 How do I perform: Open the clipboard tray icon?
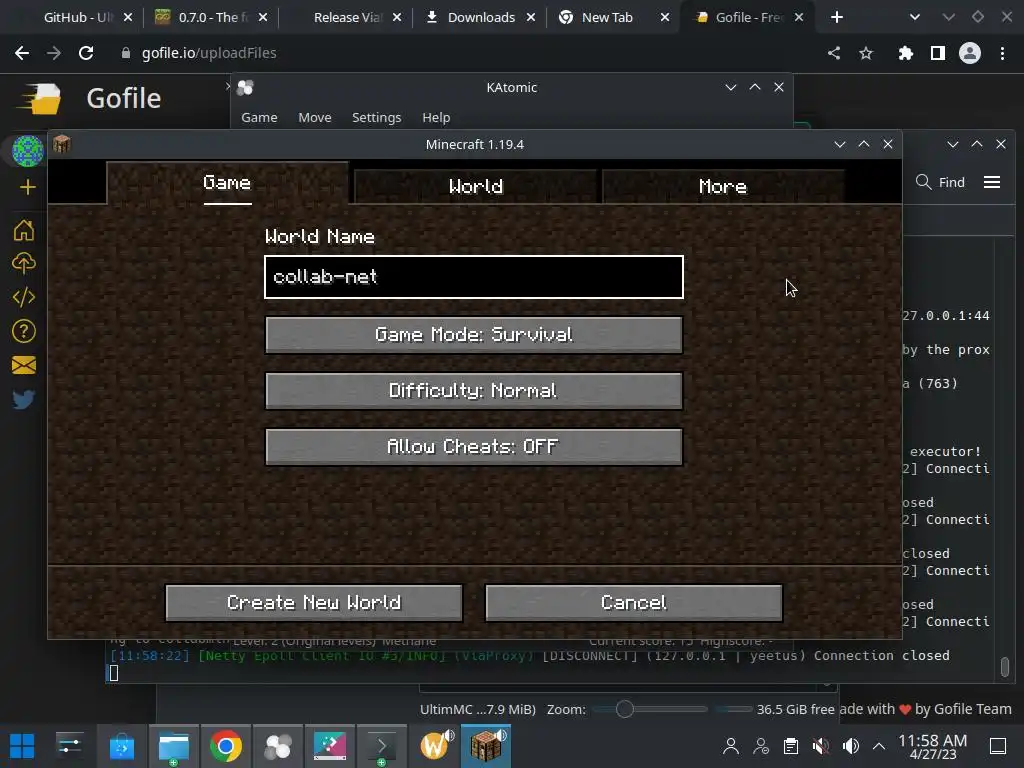[x=791, y=746]
